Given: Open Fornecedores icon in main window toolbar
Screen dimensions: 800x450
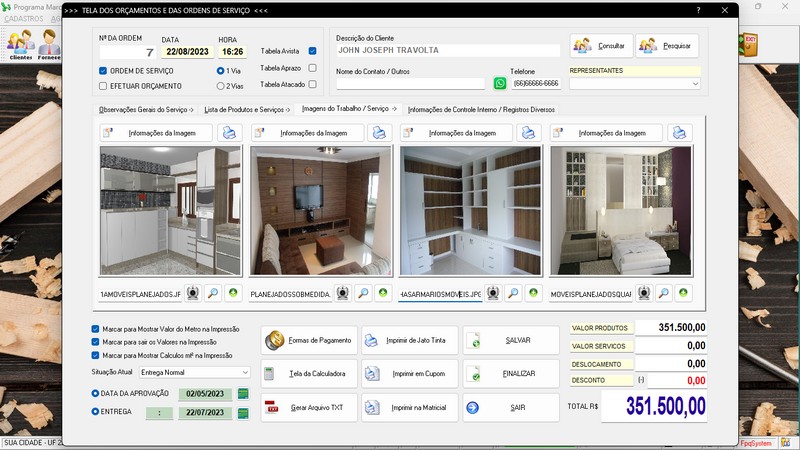Looking at the screenshot, I should 49,45.
